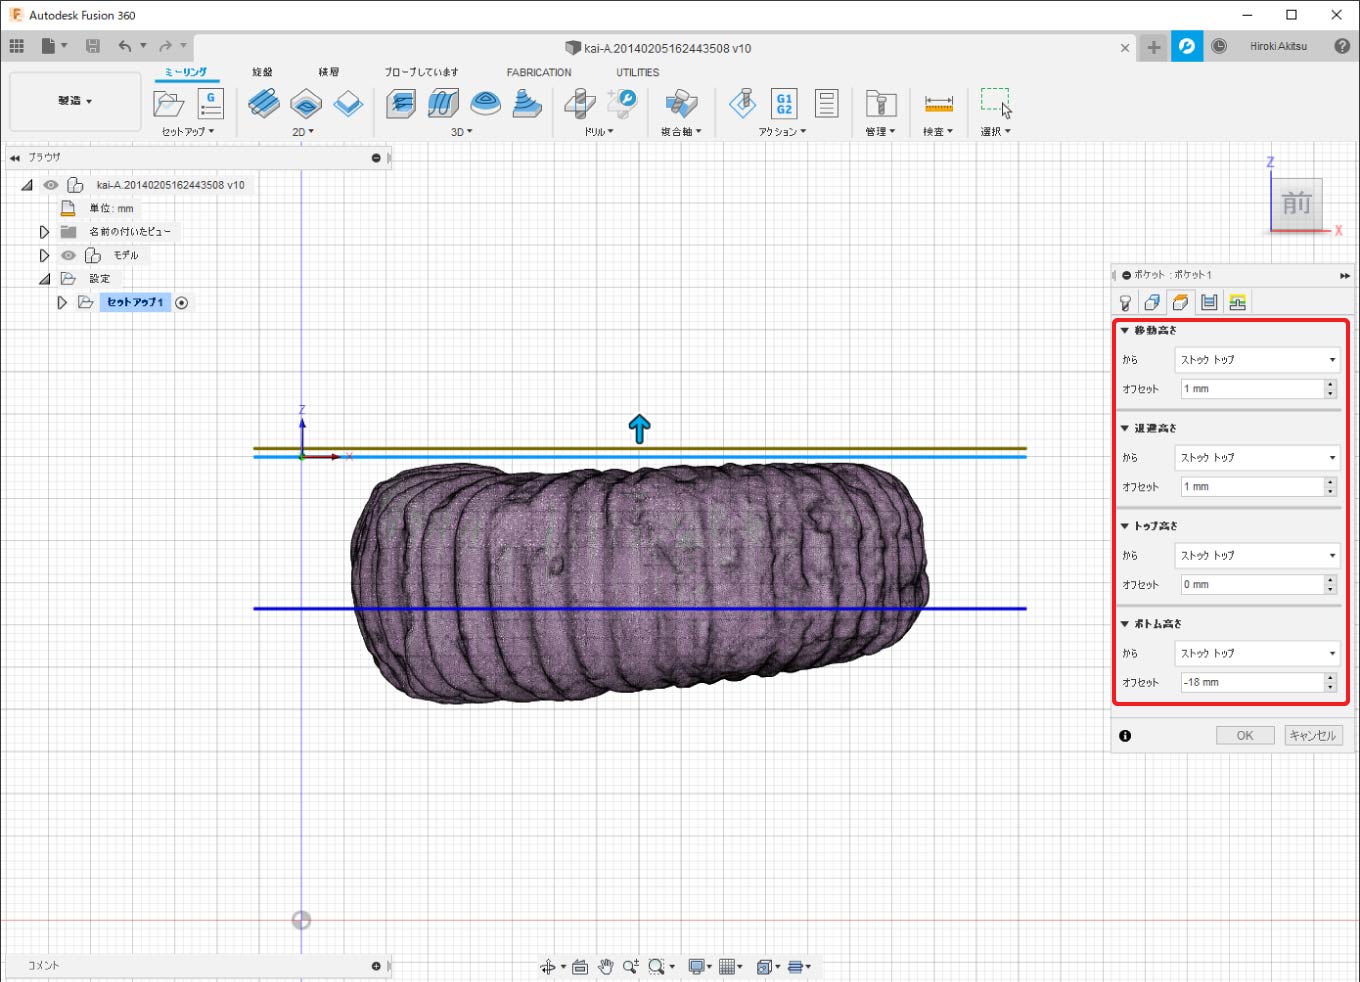Switch to the FABRICATION ribbon tab

click(x=538, y=72)
